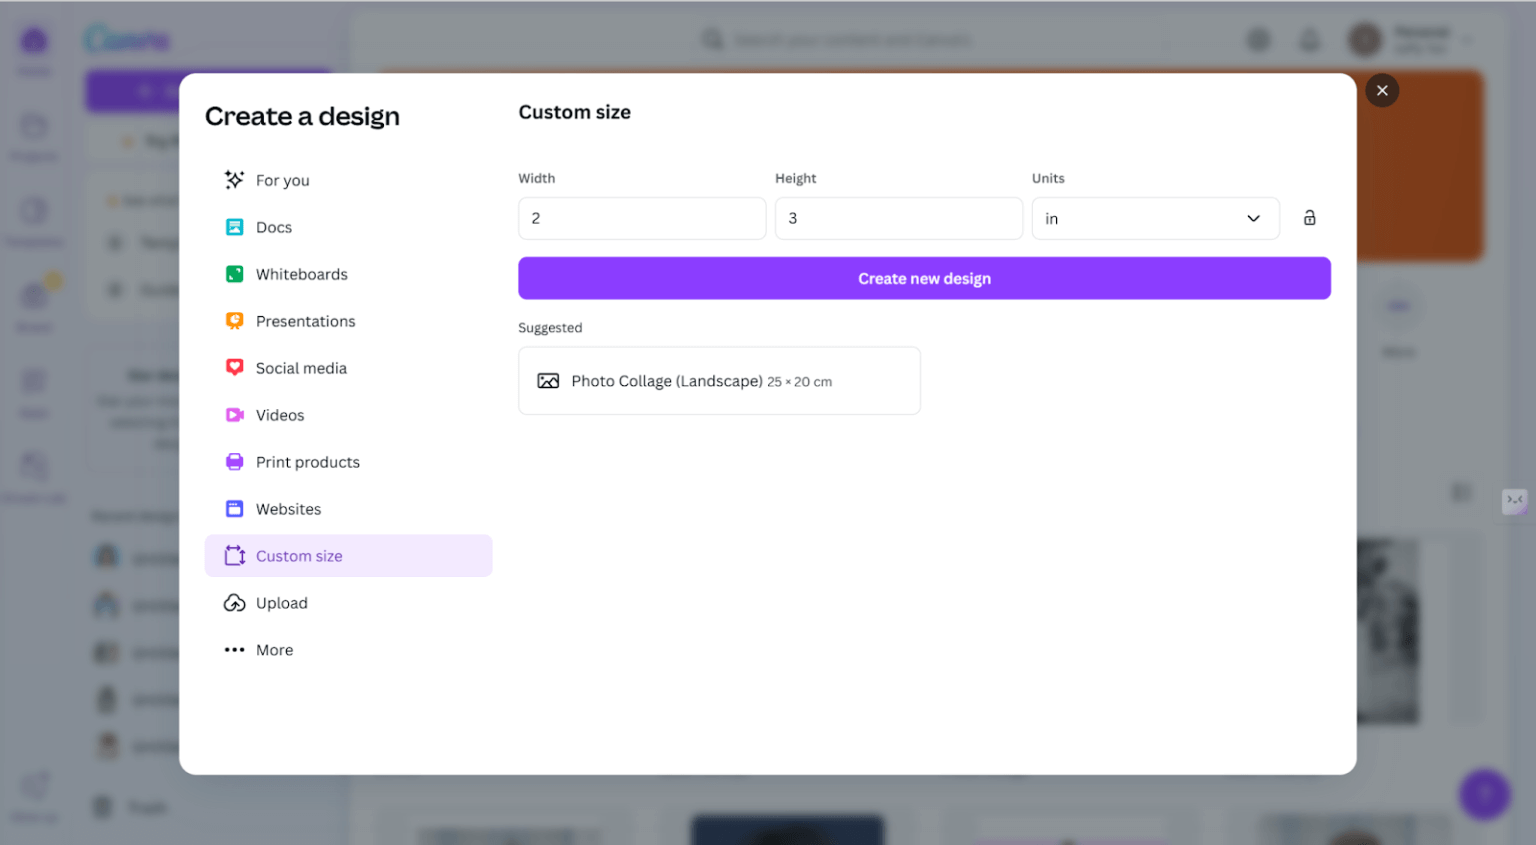Close the Create a design dialog
Viewport: 1536px width, 845px height.
tap(1381, 91)
